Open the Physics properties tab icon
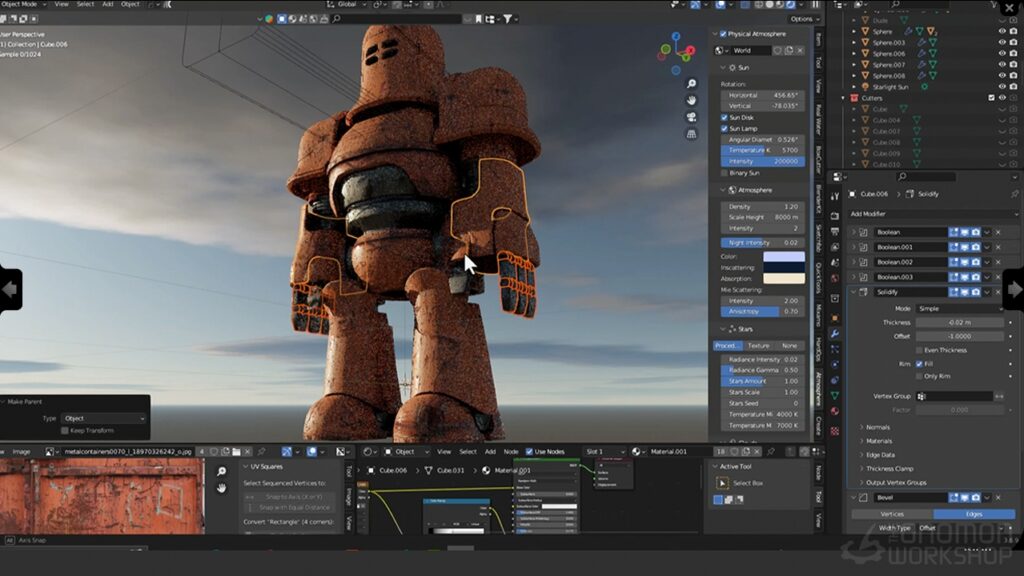 click(x=835, y=364)
